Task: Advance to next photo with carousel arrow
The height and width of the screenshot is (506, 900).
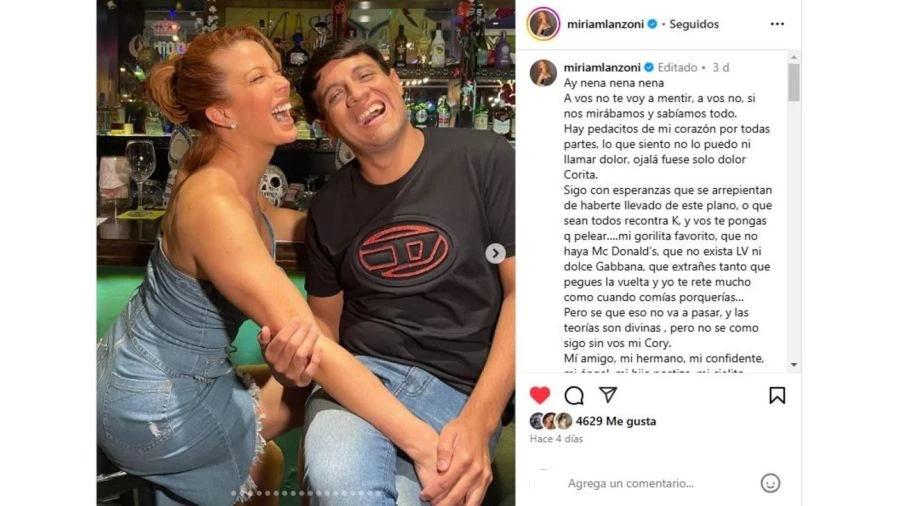Action: coord(495,254)
